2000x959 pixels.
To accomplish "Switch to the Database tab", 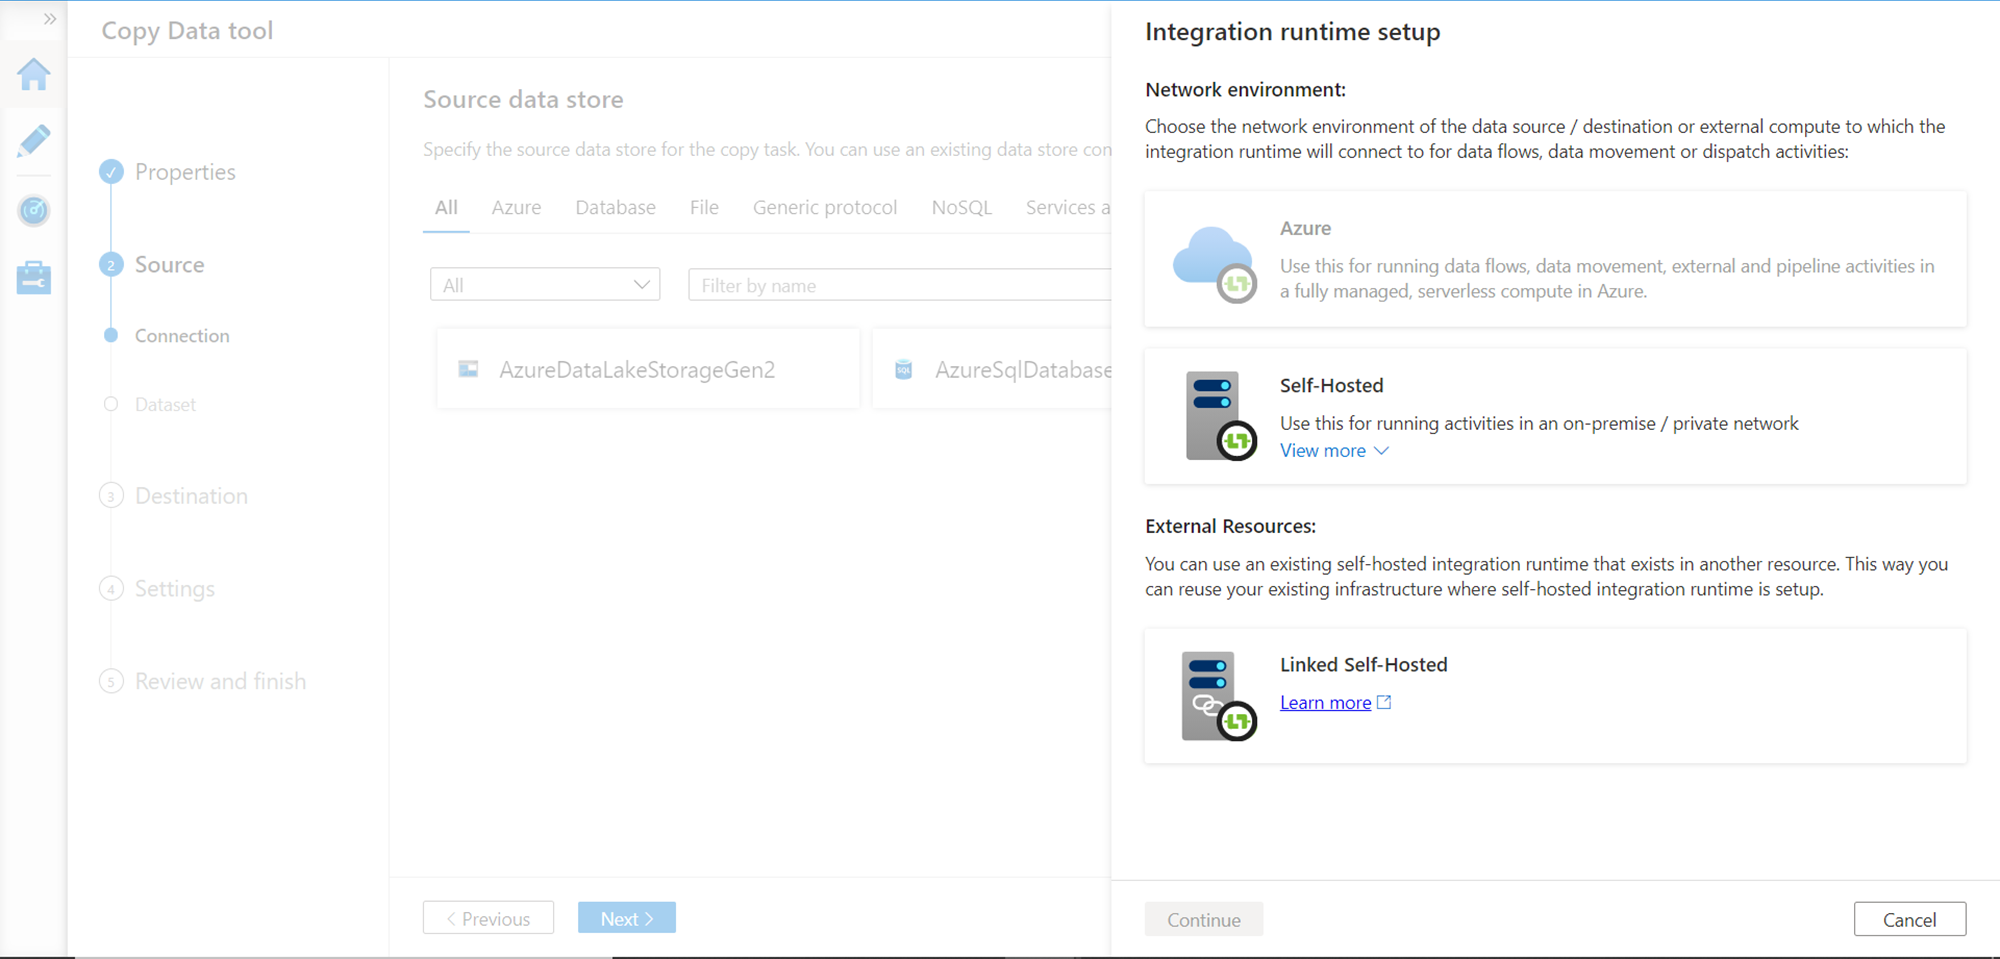I will point(615,208).
